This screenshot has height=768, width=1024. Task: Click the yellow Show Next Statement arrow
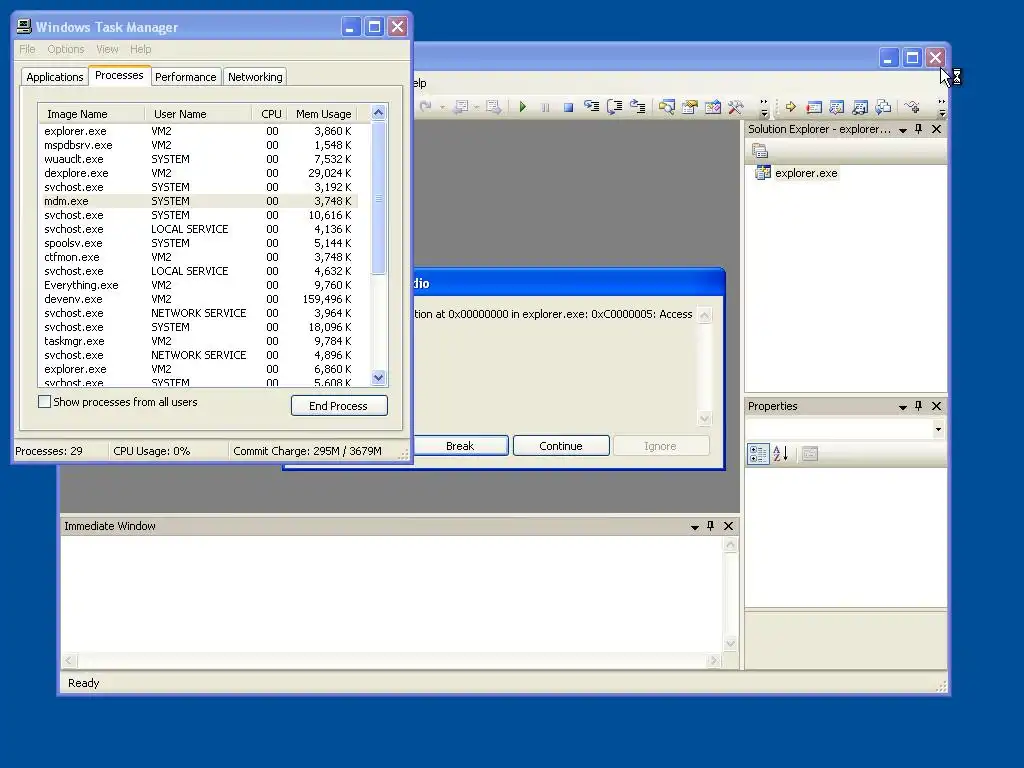[x=791, y=106]
